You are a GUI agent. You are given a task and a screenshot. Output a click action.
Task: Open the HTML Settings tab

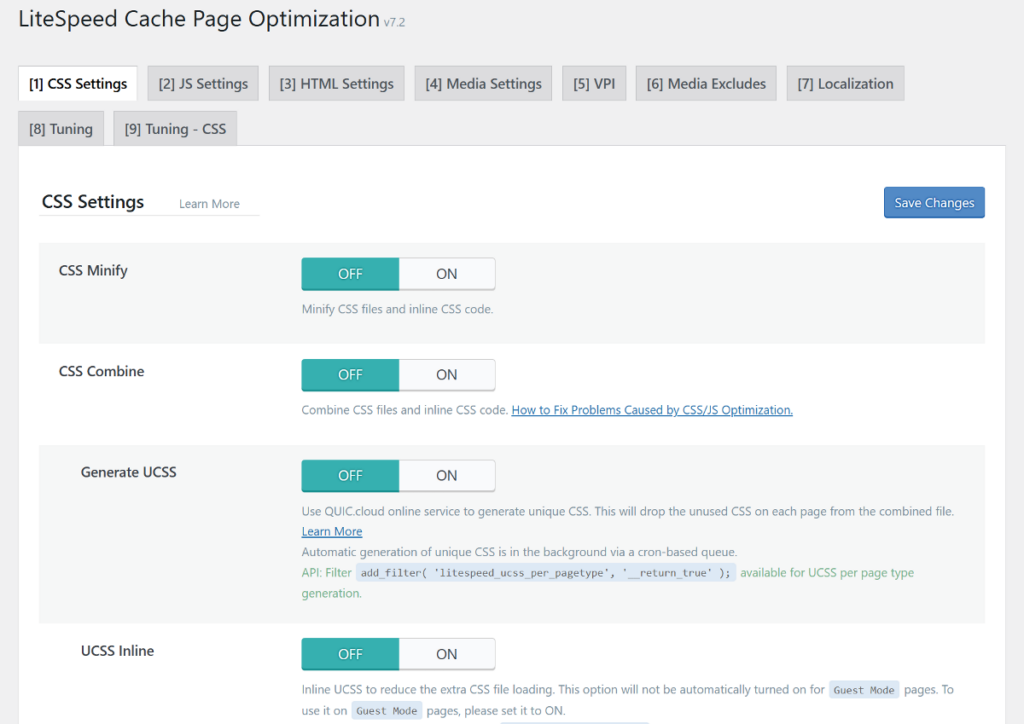pos(336,83)
